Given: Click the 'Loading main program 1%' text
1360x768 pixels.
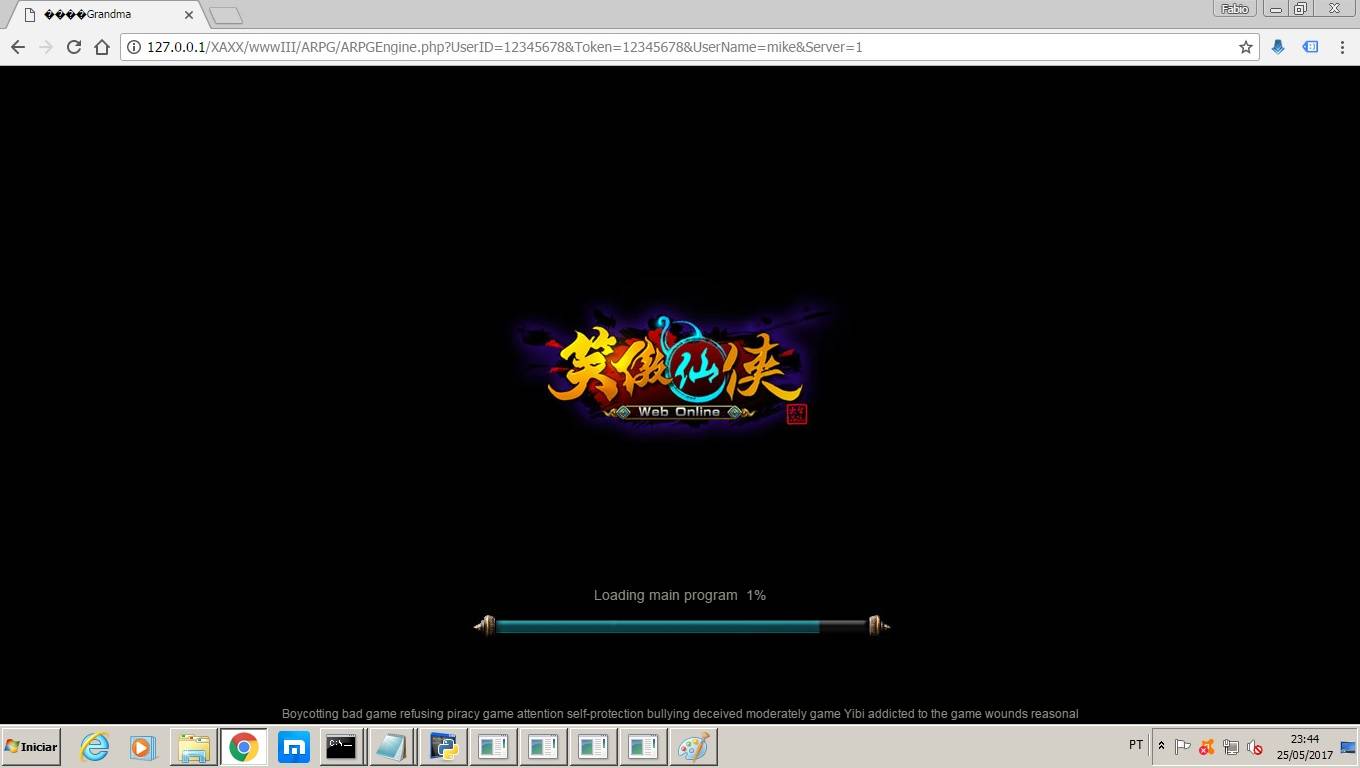Looking at the screenshot, I should click(x=680, y=595).
